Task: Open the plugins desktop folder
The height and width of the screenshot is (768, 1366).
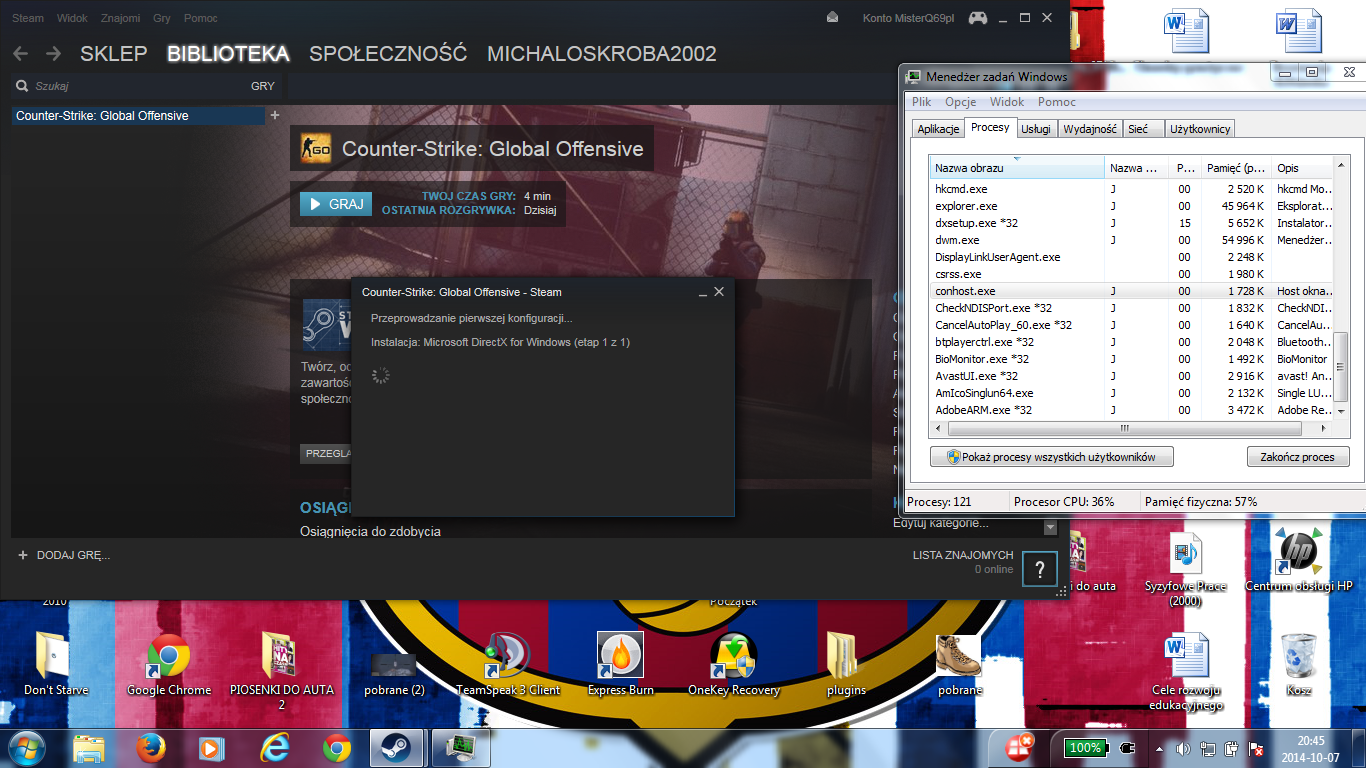Action: [x=845, y=664]
